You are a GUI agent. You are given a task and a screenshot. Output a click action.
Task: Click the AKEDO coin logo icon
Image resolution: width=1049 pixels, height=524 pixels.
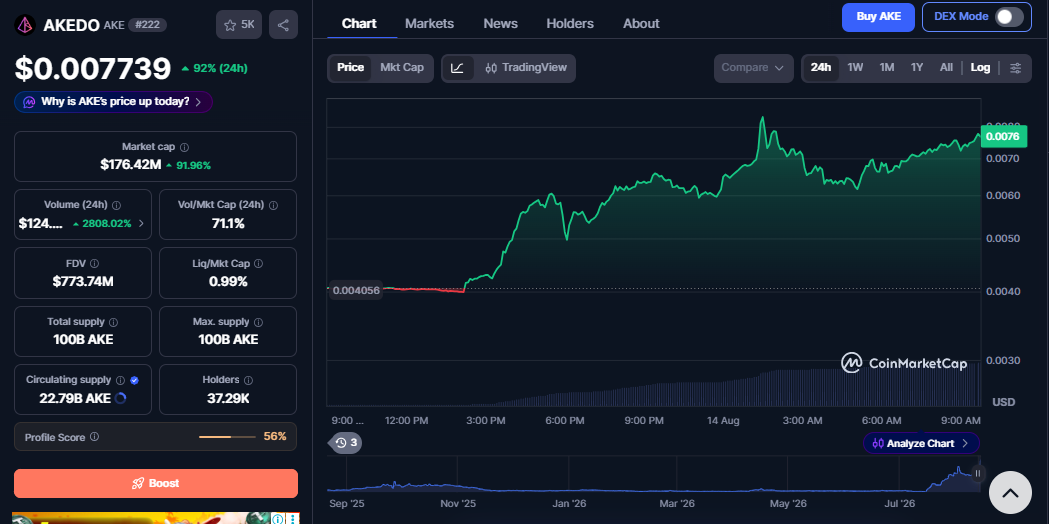click(25, 25)
